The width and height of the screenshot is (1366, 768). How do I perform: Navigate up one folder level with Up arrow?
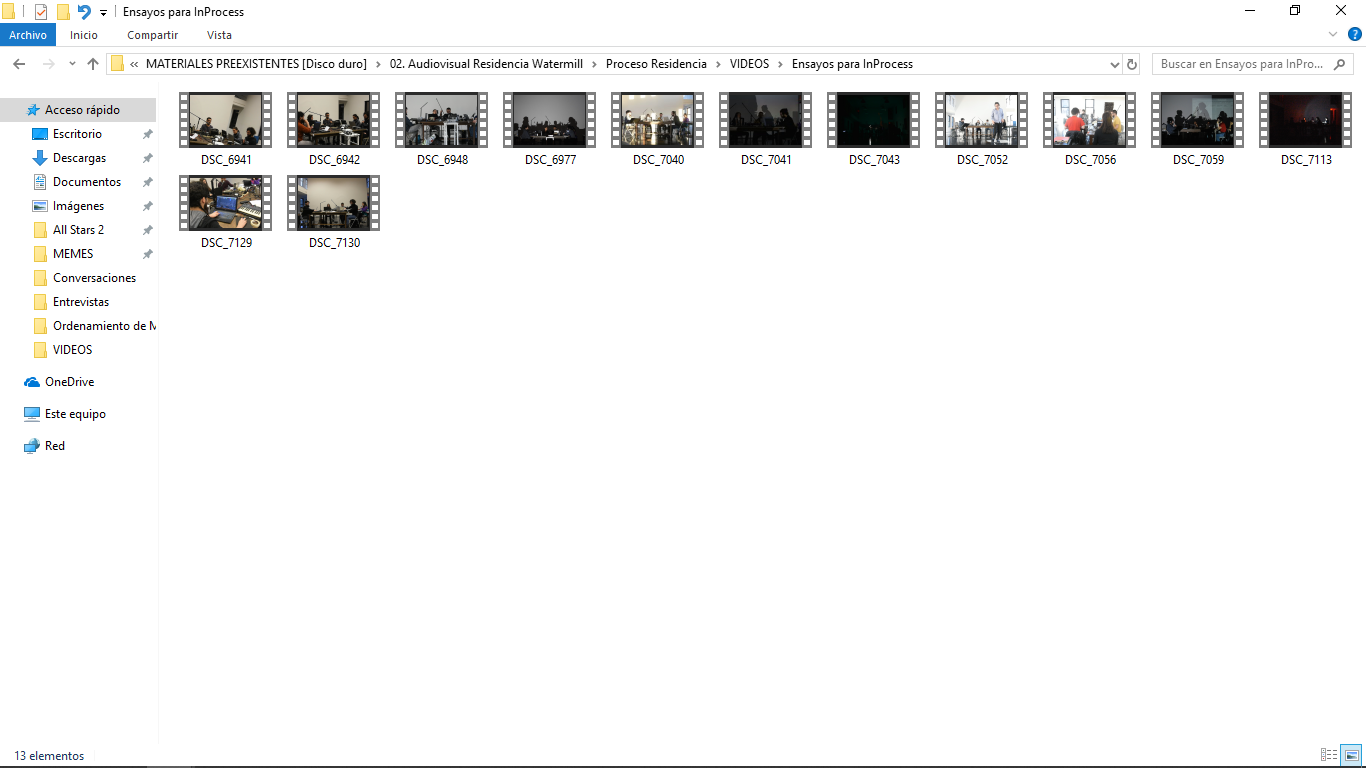click(93, 64)
